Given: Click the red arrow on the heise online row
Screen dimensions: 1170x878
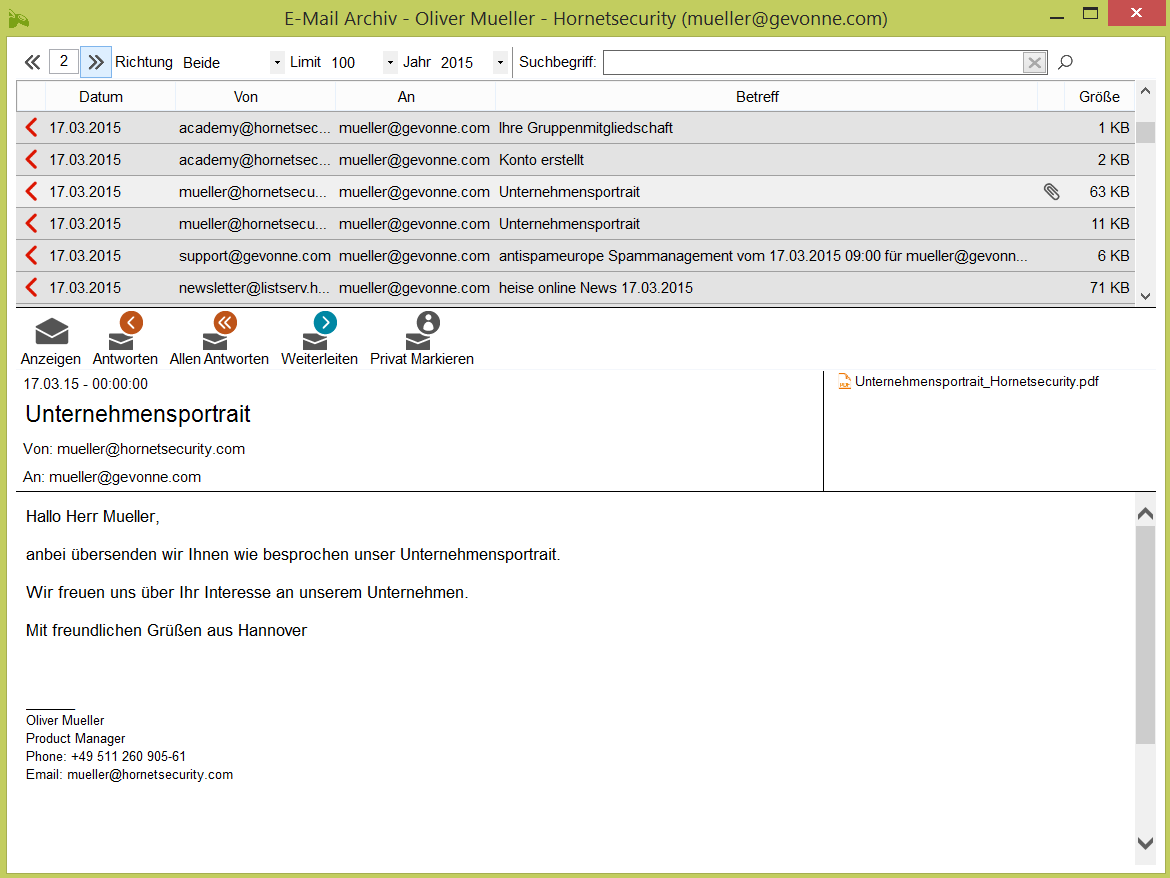Looking at the screenshot, I should pos(31,288).
